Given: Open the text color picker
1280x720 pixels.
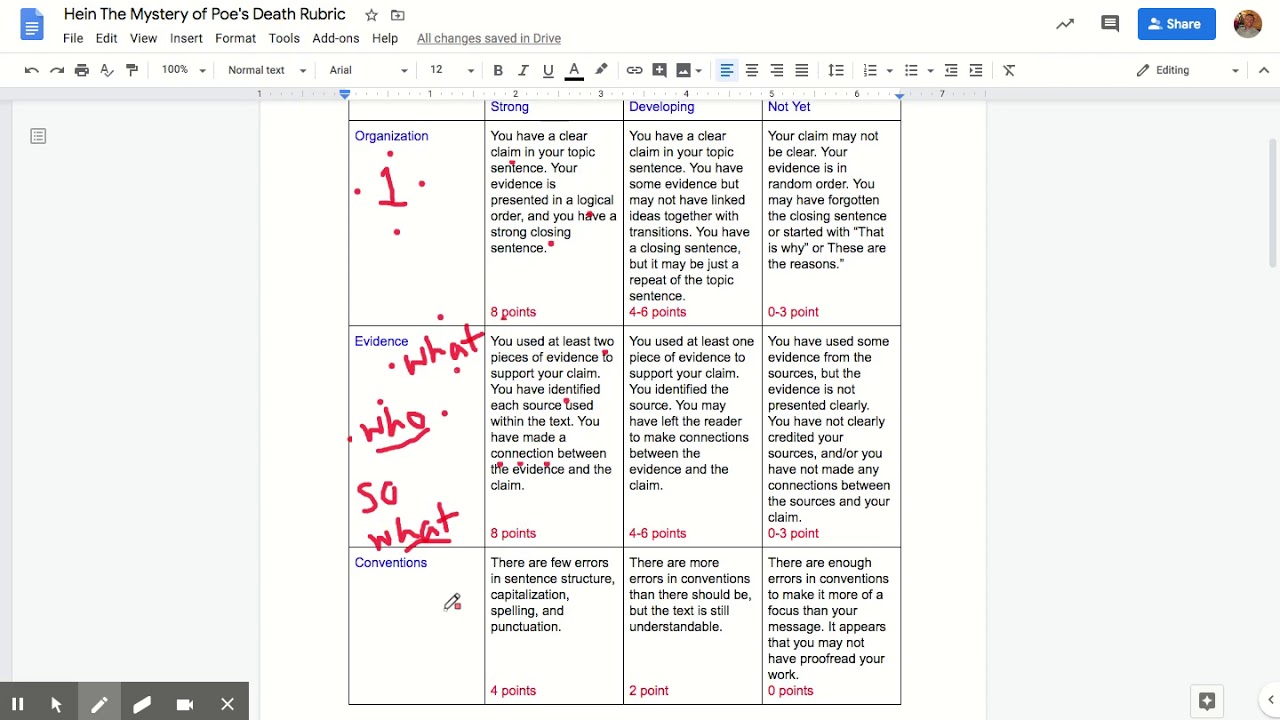Looking at the screenshot, I should point(574,70).
